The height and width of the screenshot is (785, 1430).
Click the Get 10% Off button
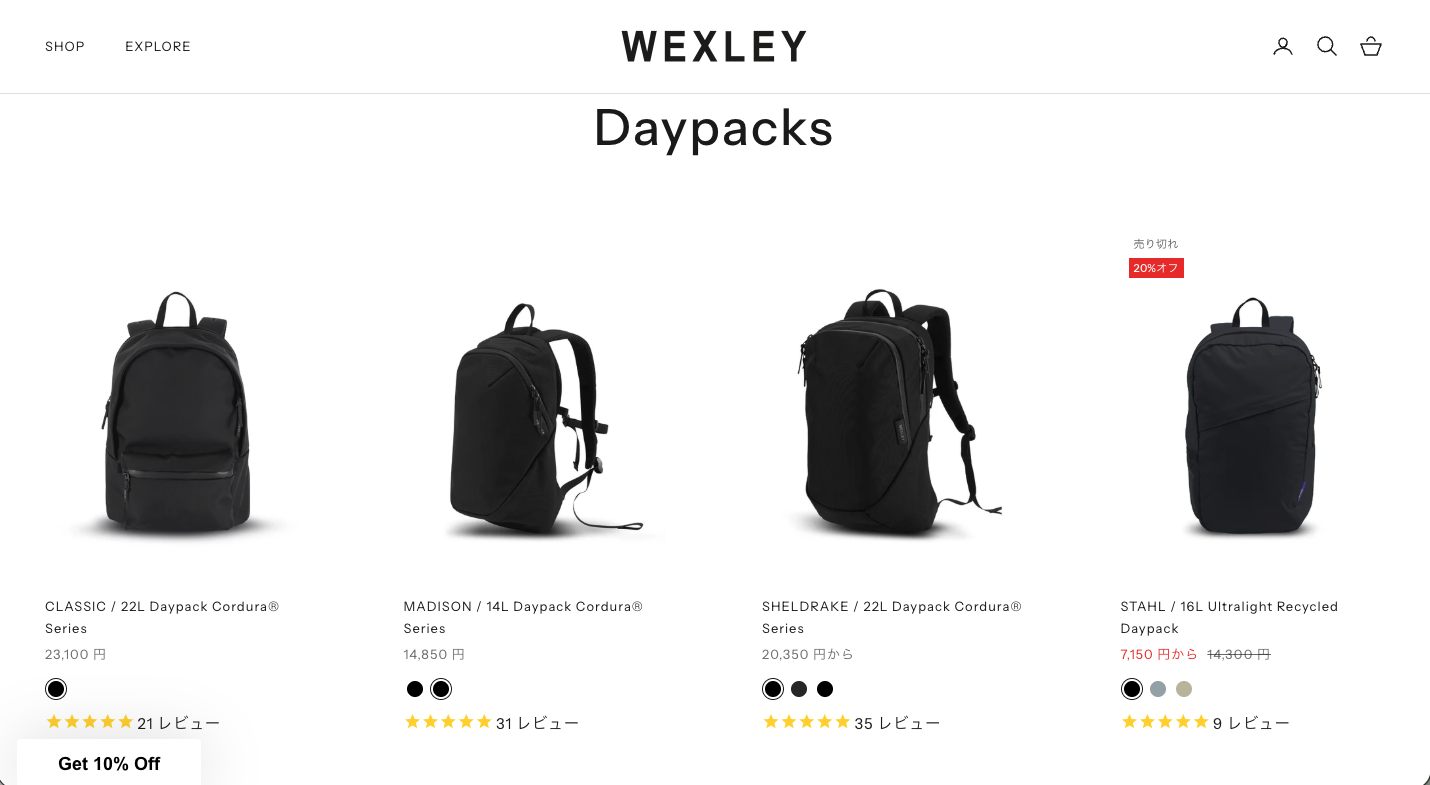[x=109, y=763]
